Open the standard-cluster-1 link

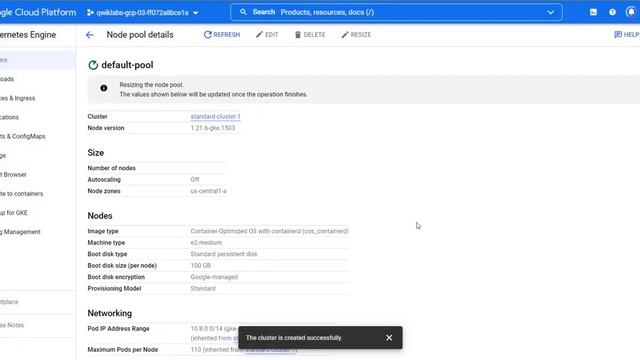pyautogui.click(x=216, y=116)
